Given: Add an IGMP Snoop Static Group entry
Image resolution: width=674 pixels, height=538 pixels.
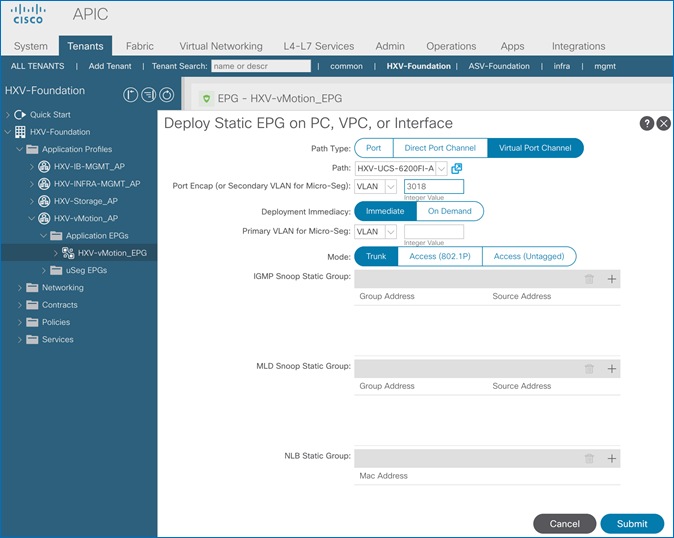Looking at the screenshot, I should coord(611,279).
